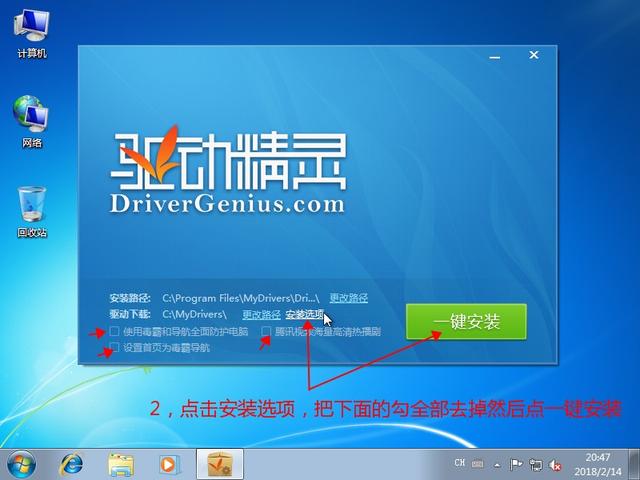Click the install path C:\Program Files\MyDrivers text
Image resolution: width=640 pixels, height=480 pixels.
pyautogui.click(x=241, y=298)
